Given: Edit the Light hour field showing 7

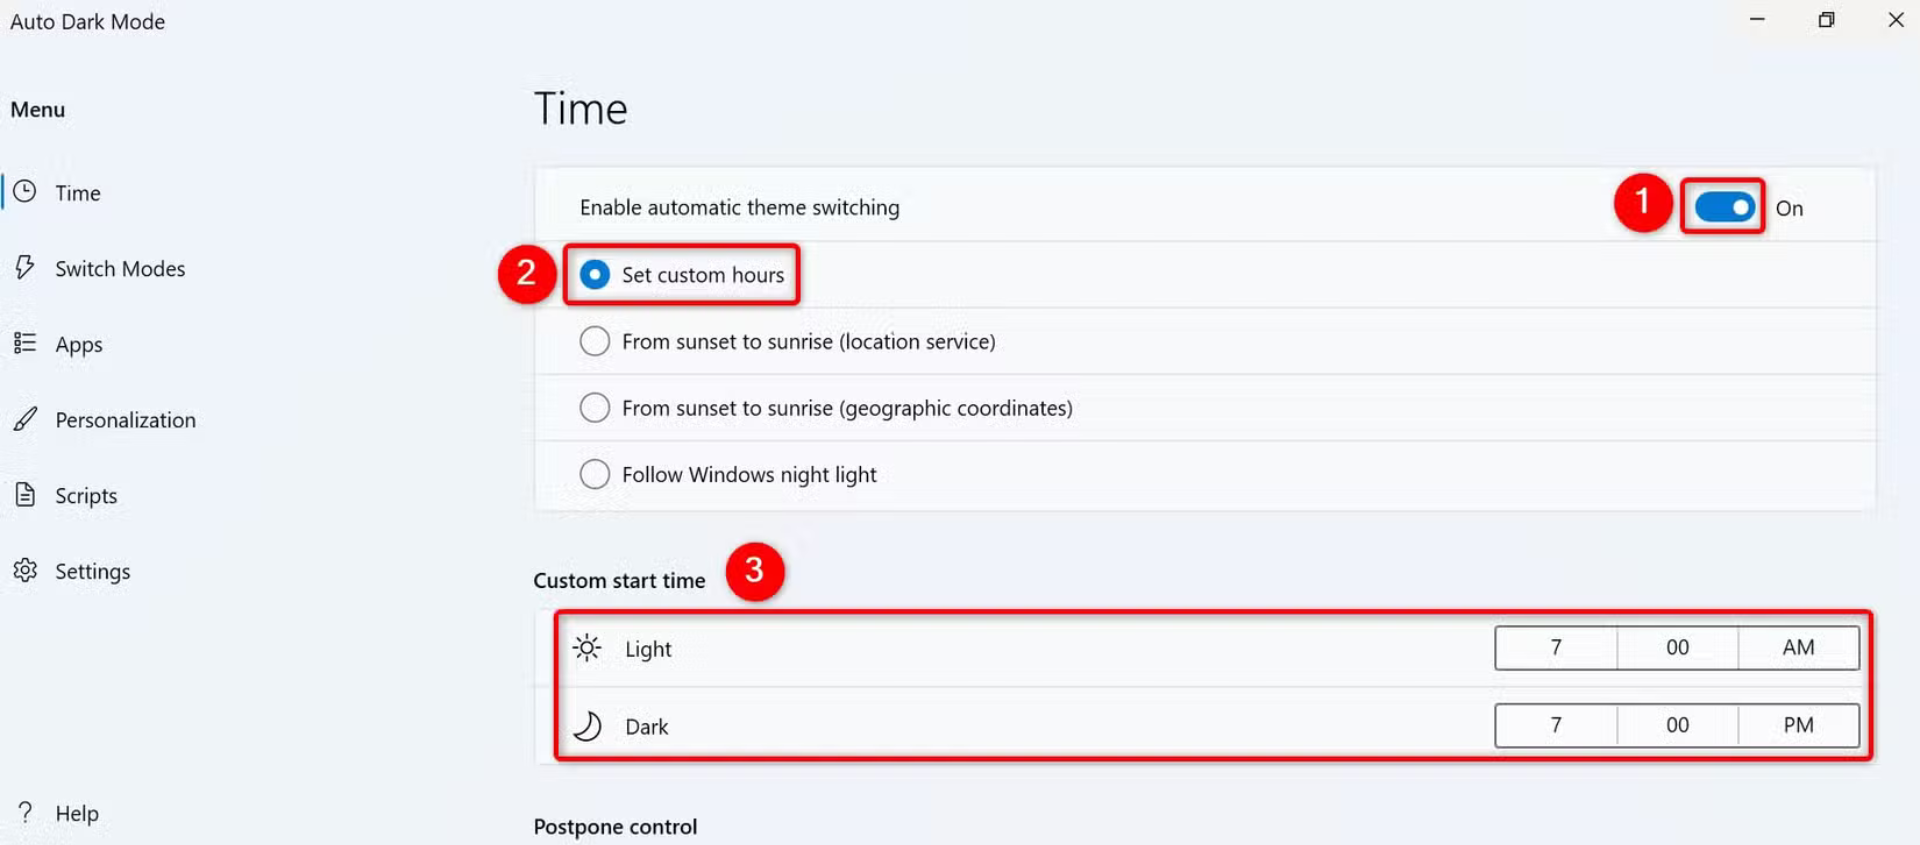Looking at the screenshot, I should [x=1555, y=647].
